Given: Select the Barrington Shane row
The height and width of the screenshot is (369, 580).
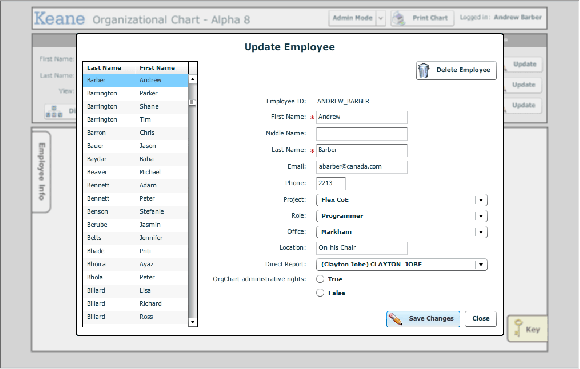Looking at the screenshot, I should click(x=136, y=106).
